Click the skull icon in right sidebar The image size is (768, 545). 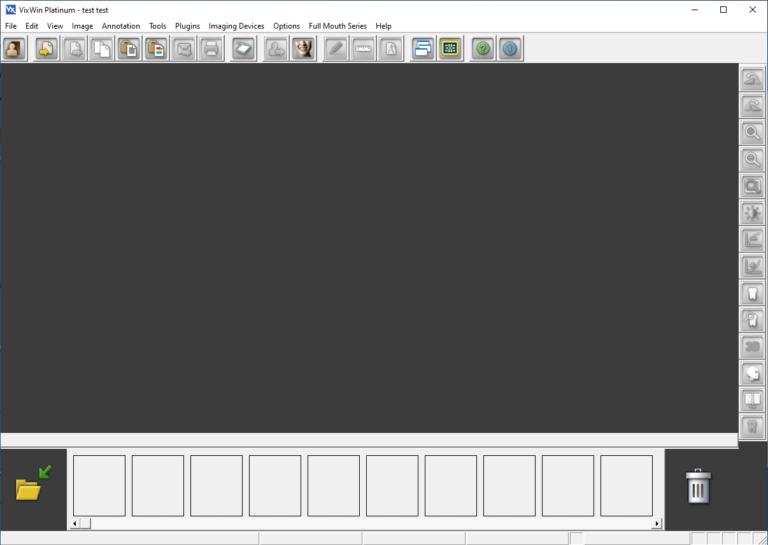(x=752, y=373)
